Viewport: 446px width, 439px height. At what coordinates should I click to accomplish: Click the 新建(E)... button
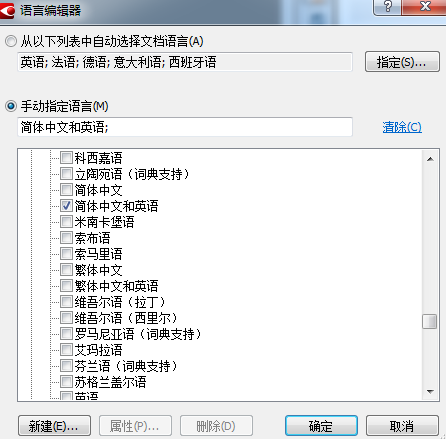[x=54, y=426]
